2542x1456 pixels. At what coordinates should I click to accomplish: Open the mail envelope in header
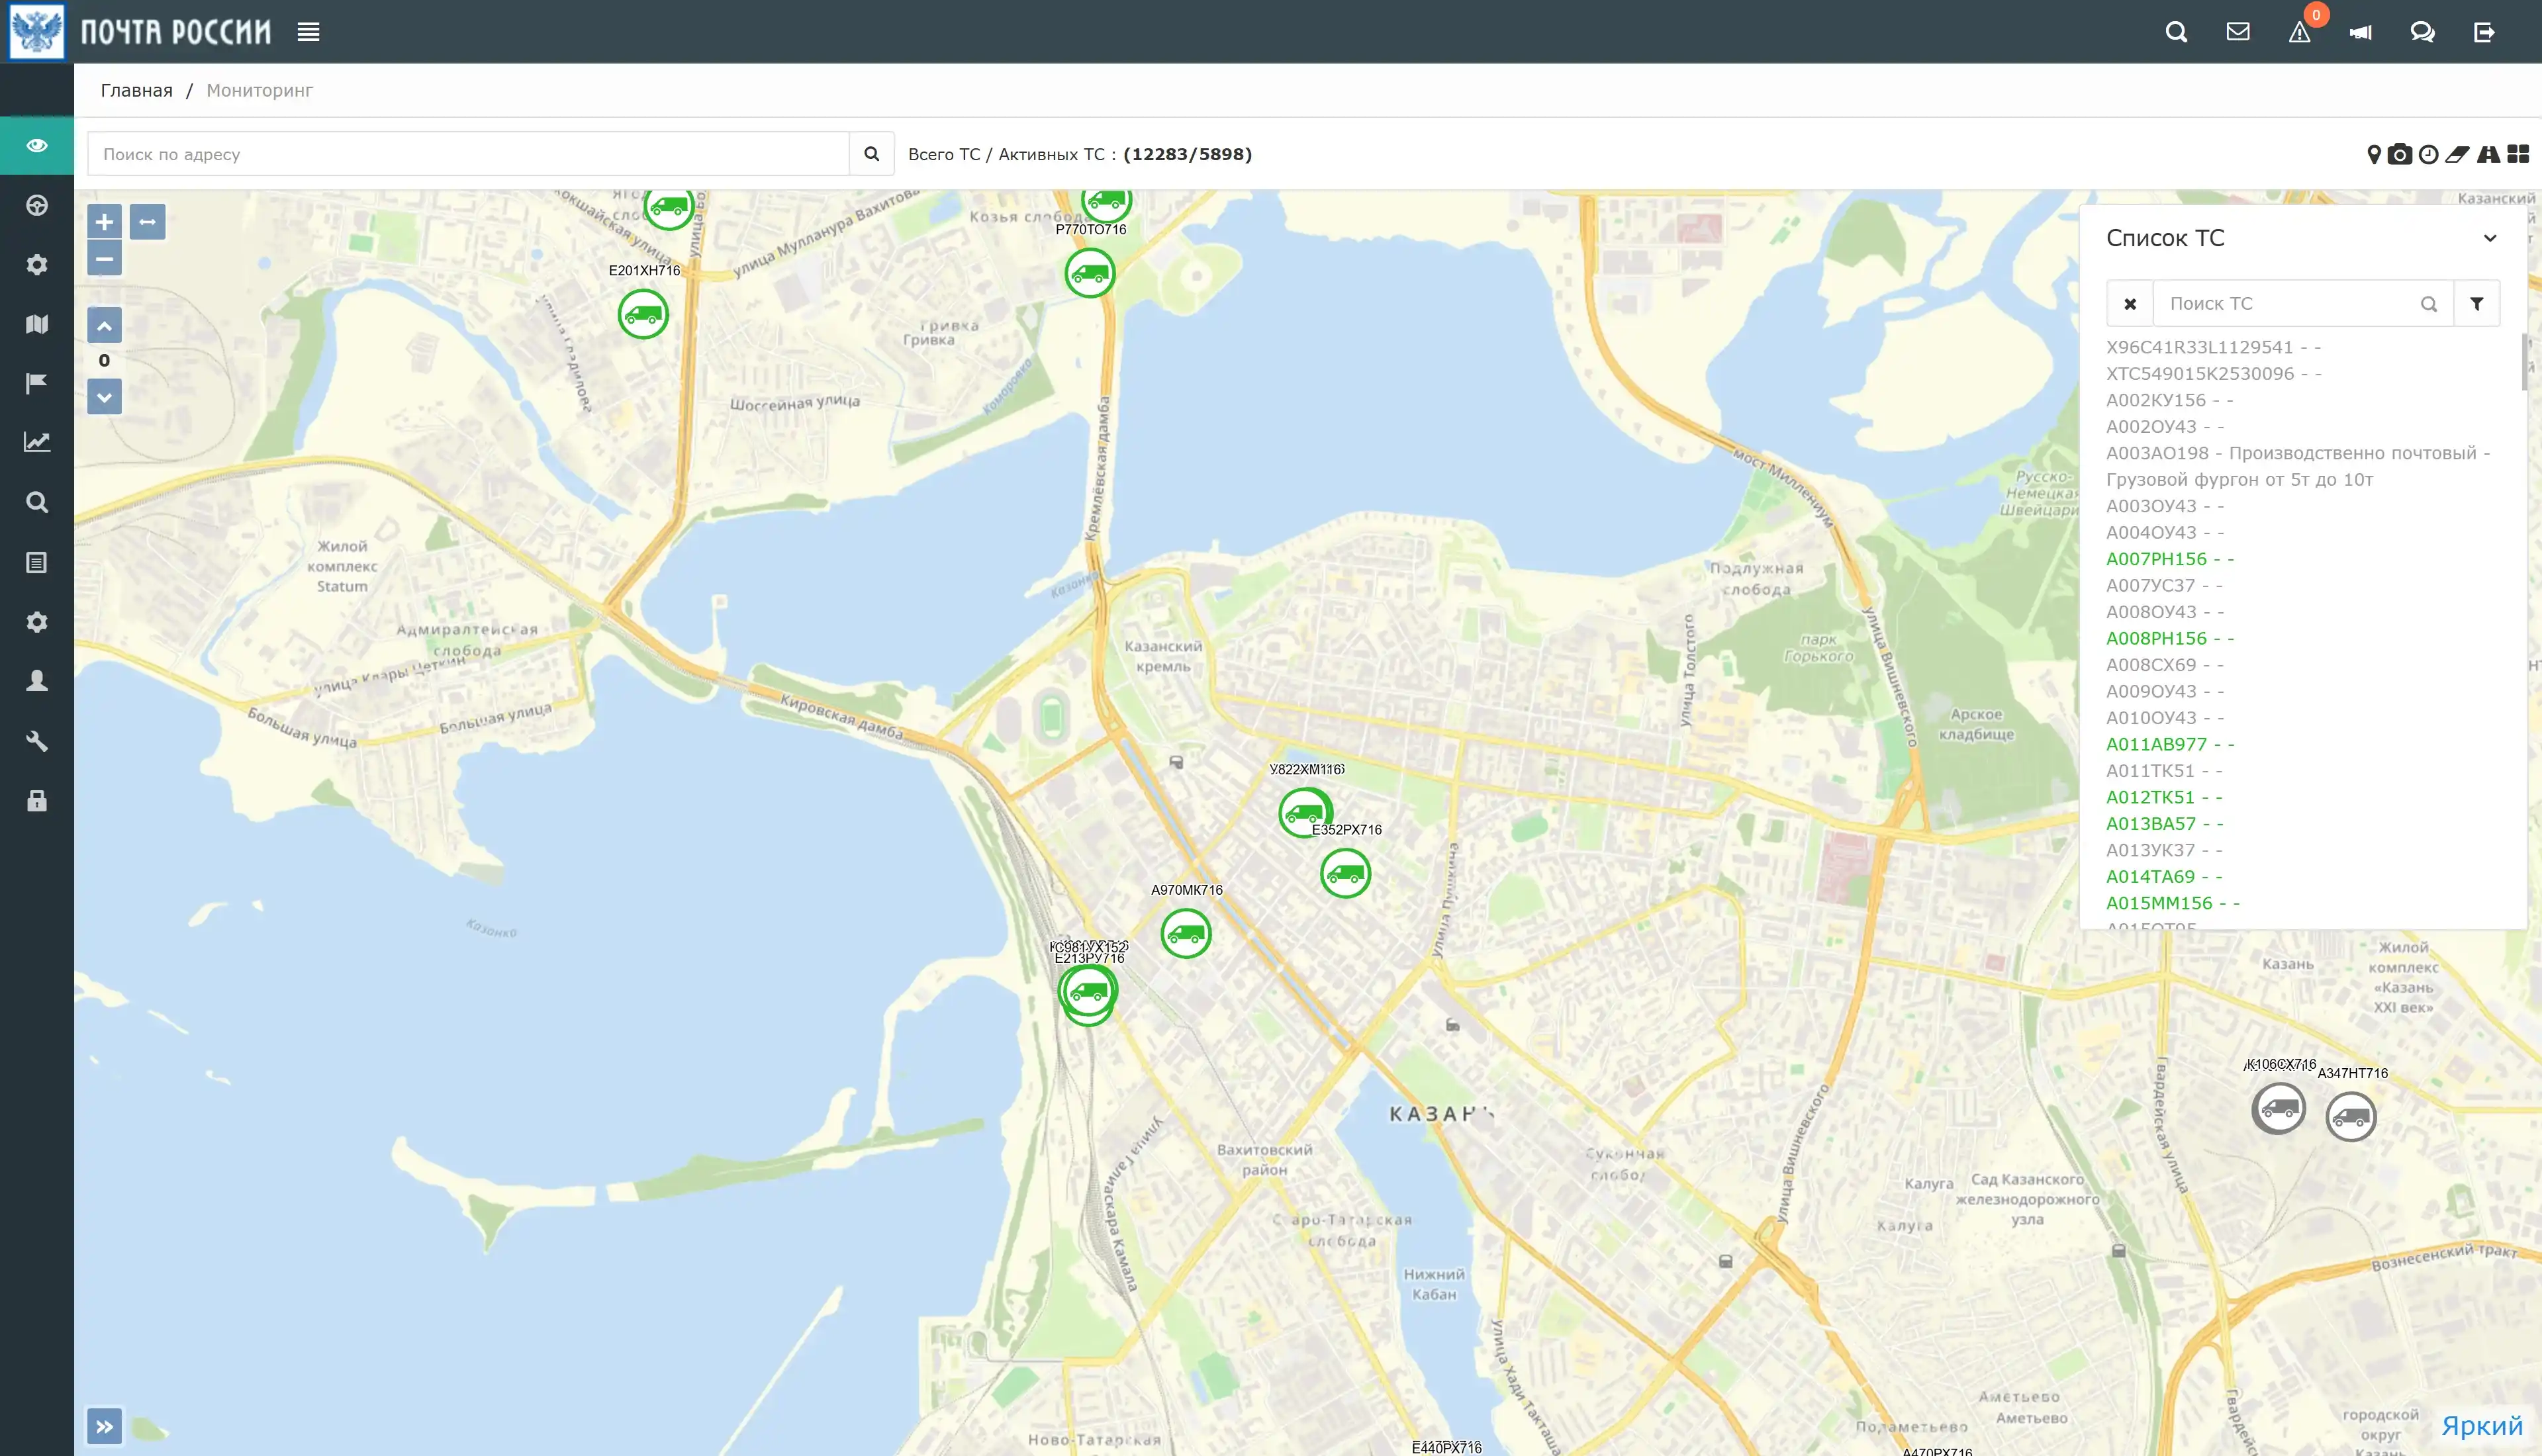click(x=2238, y=32)
